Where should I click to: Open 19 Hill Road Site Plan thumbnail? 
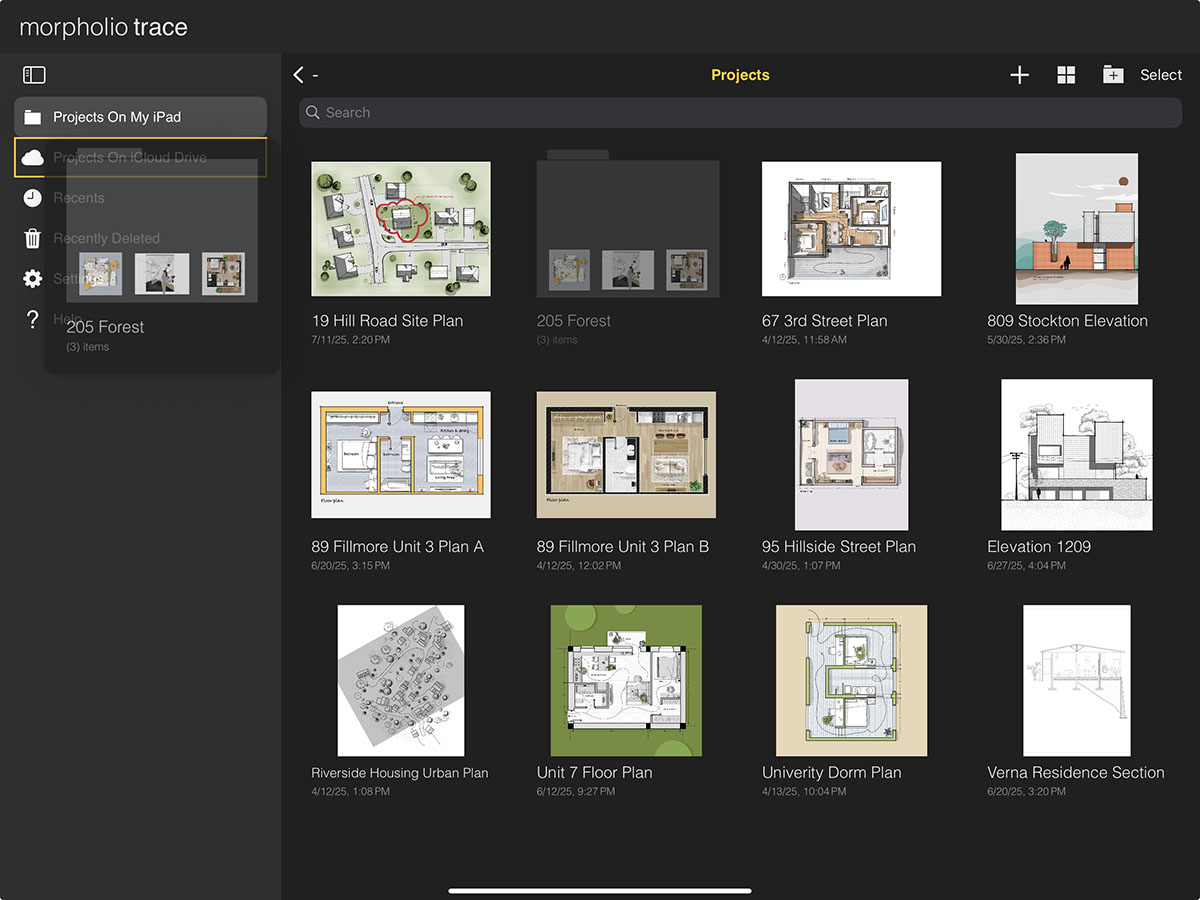[401, 229]
